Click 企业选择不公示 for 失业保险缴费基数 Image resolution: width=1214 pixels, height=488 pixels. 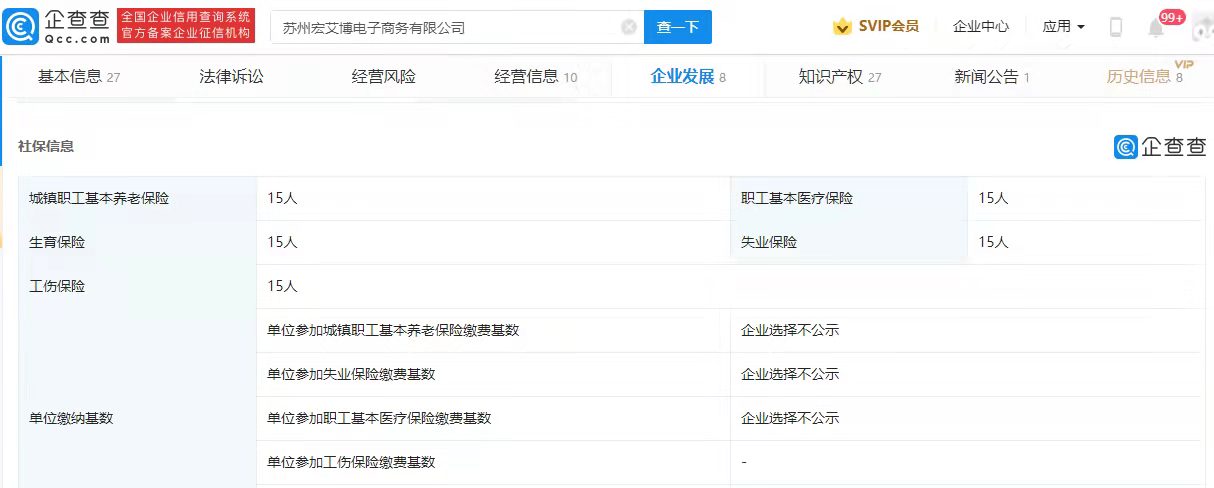[790, 374]
